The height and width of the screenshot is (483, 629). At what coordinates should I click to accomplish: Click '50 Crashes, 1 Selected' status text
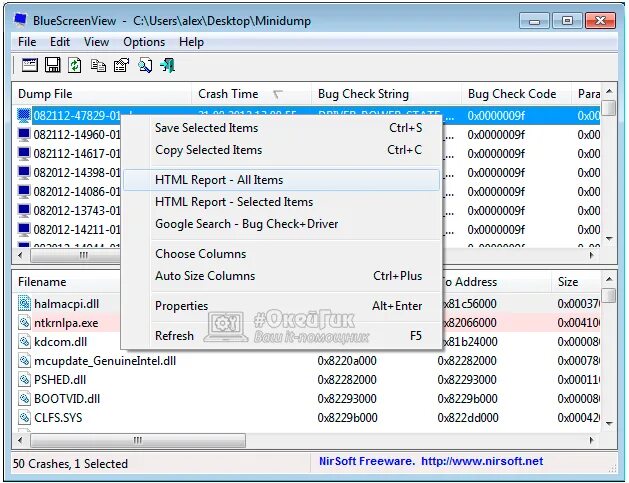point(70,464)
